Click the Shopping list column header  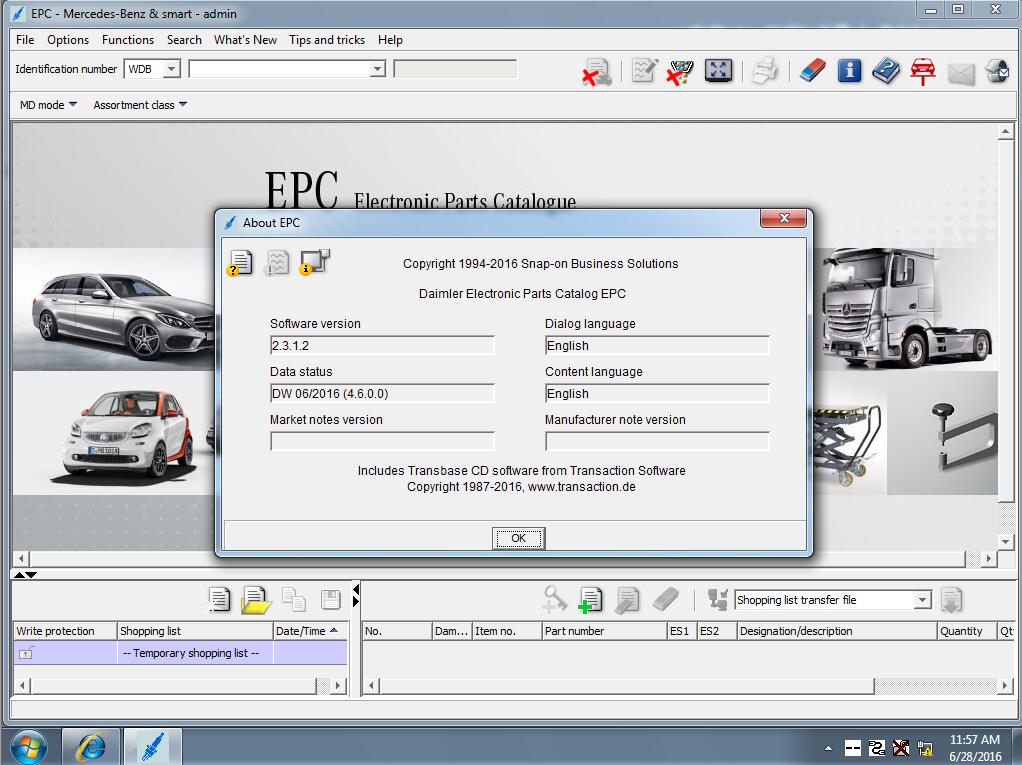tap(195, 631)
